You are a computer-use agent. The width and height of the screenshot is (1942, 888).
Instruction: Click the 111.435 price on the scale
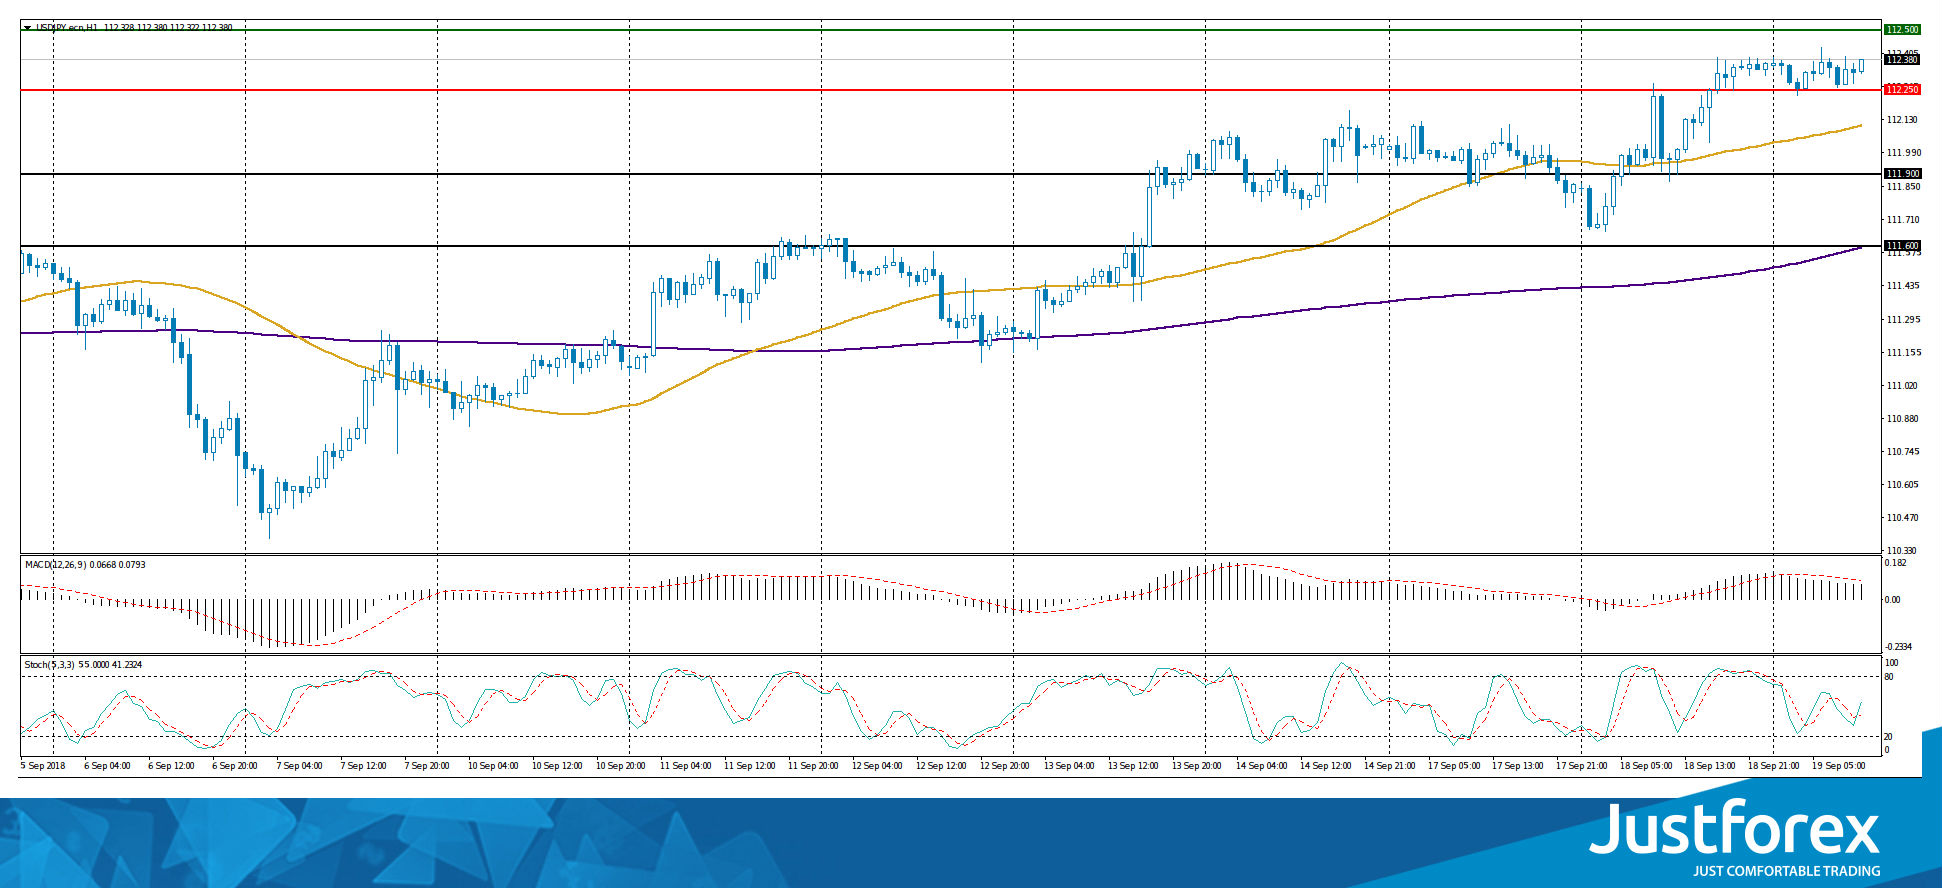(x=1902, y=286)
